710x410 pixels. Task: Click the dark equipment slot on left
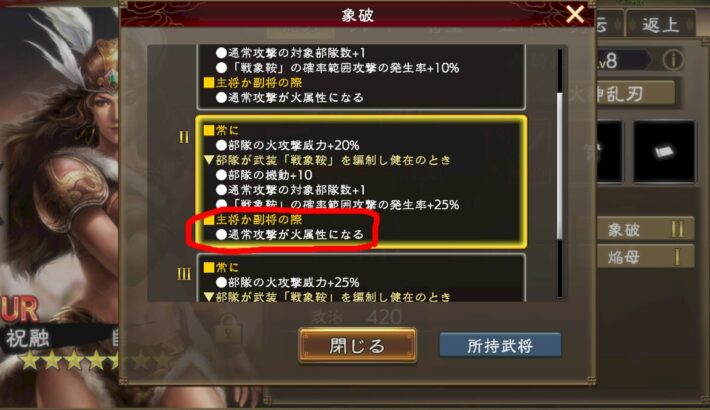[609, 152]
